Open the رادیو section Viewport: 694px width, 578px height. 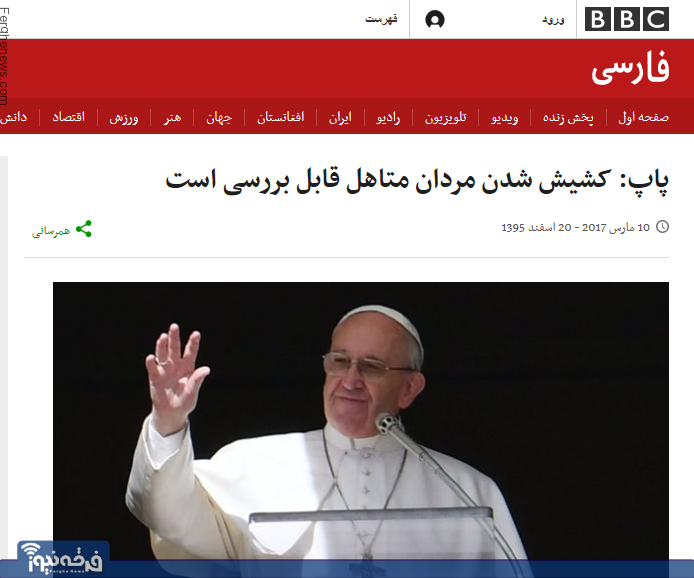[x=388, y=118]
